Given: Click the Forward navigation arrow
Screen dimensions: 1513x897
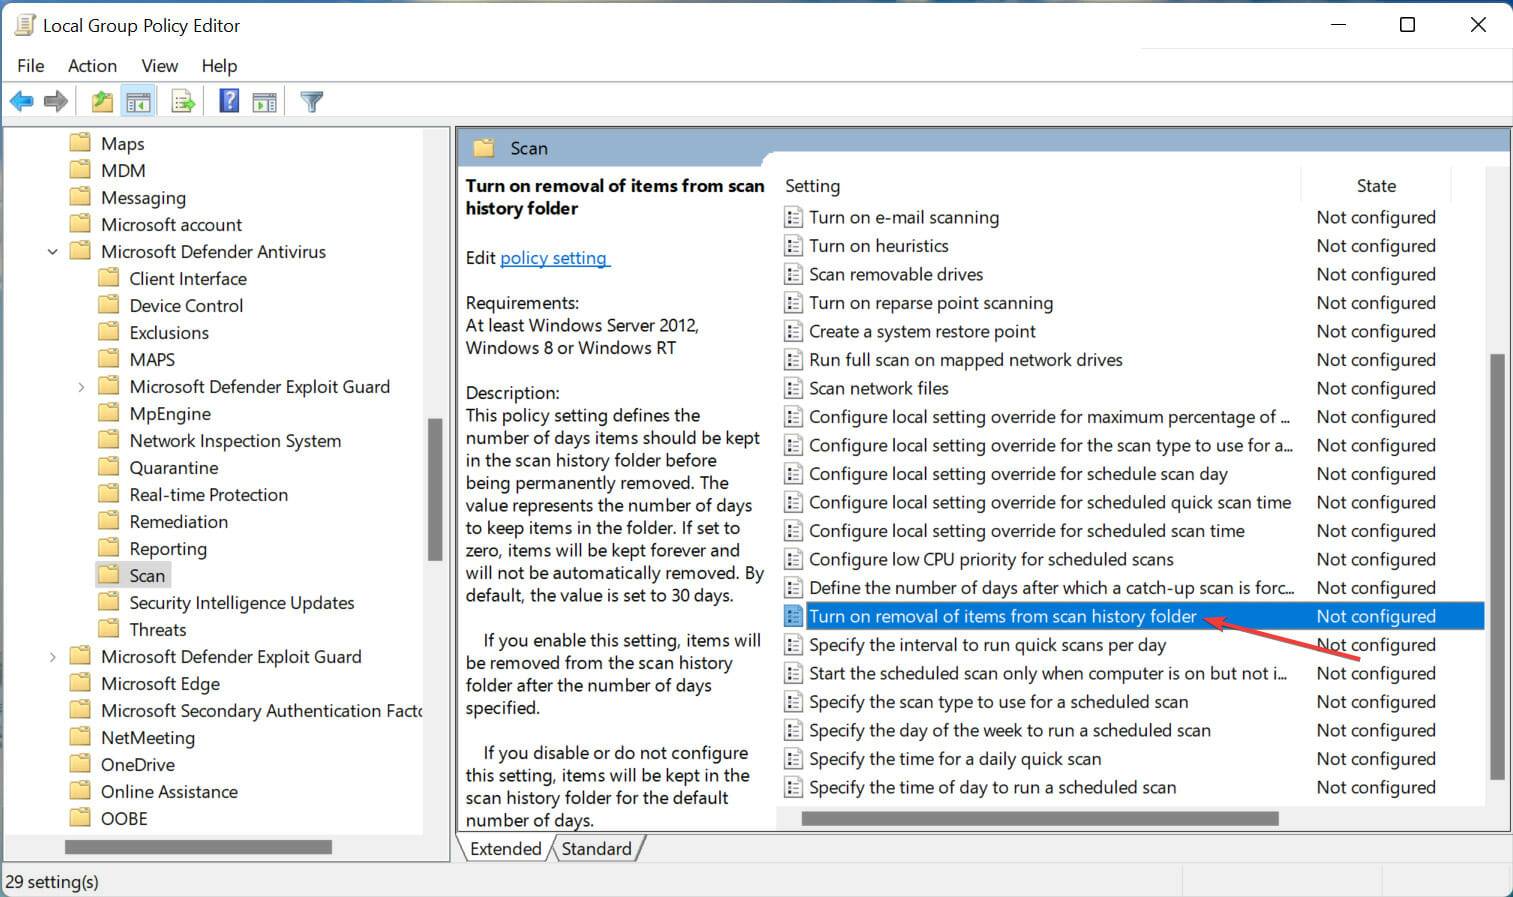Looking at the screenshot, I should pyautogui.click(x=57, y=100).
